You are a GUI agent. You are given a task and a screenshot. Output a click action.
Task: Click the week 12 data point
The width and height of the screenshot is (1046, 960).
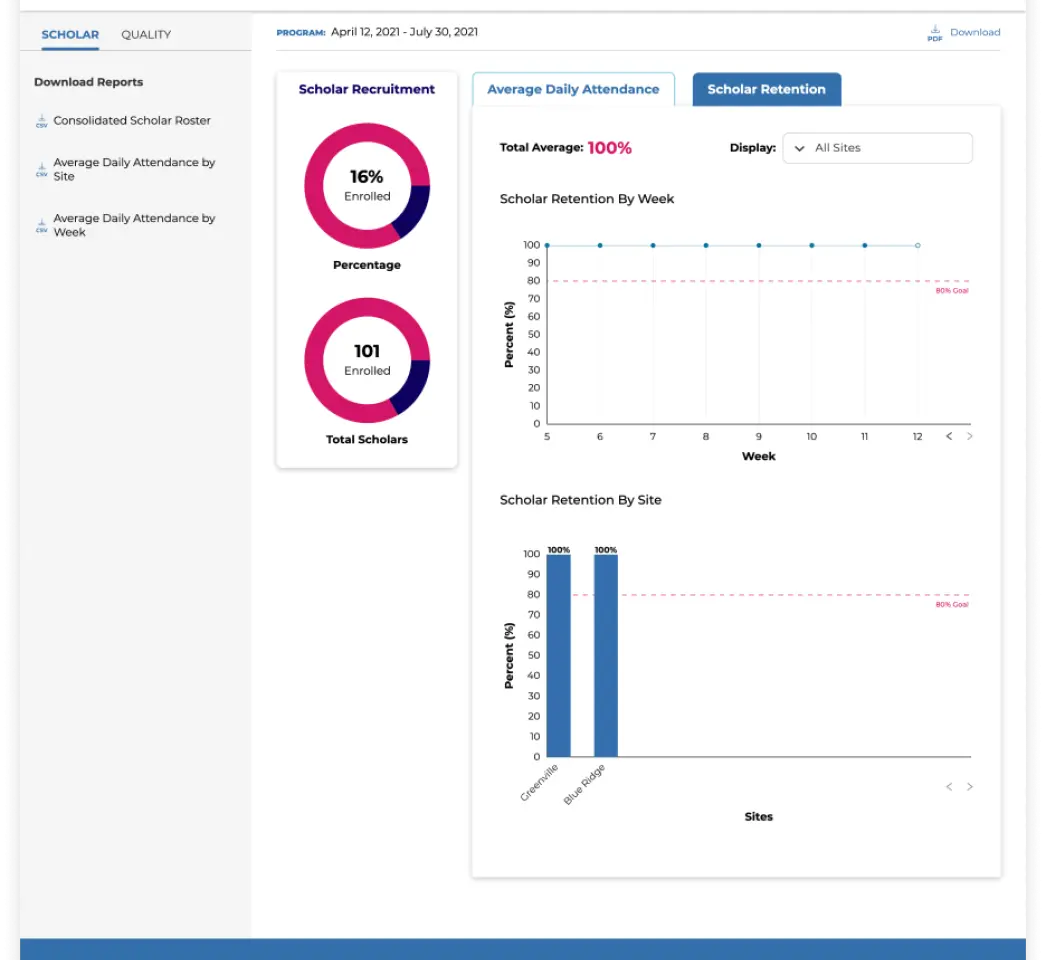(917, 245)
